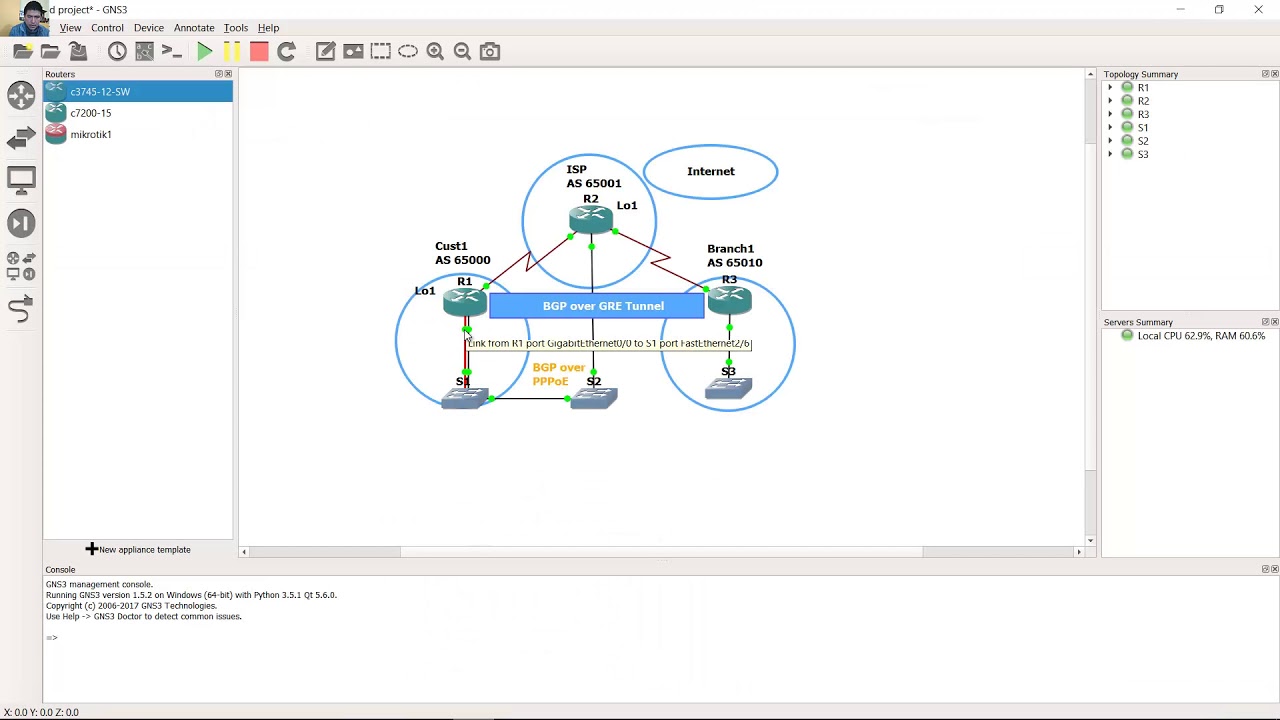
Task: Open the Annotate menu
Action: click(x=194, y=28)
